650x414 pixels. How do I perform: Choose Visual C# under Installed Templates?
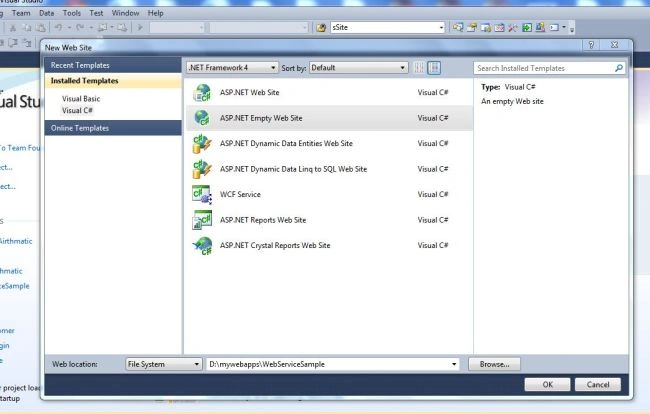tap(77, 111)
